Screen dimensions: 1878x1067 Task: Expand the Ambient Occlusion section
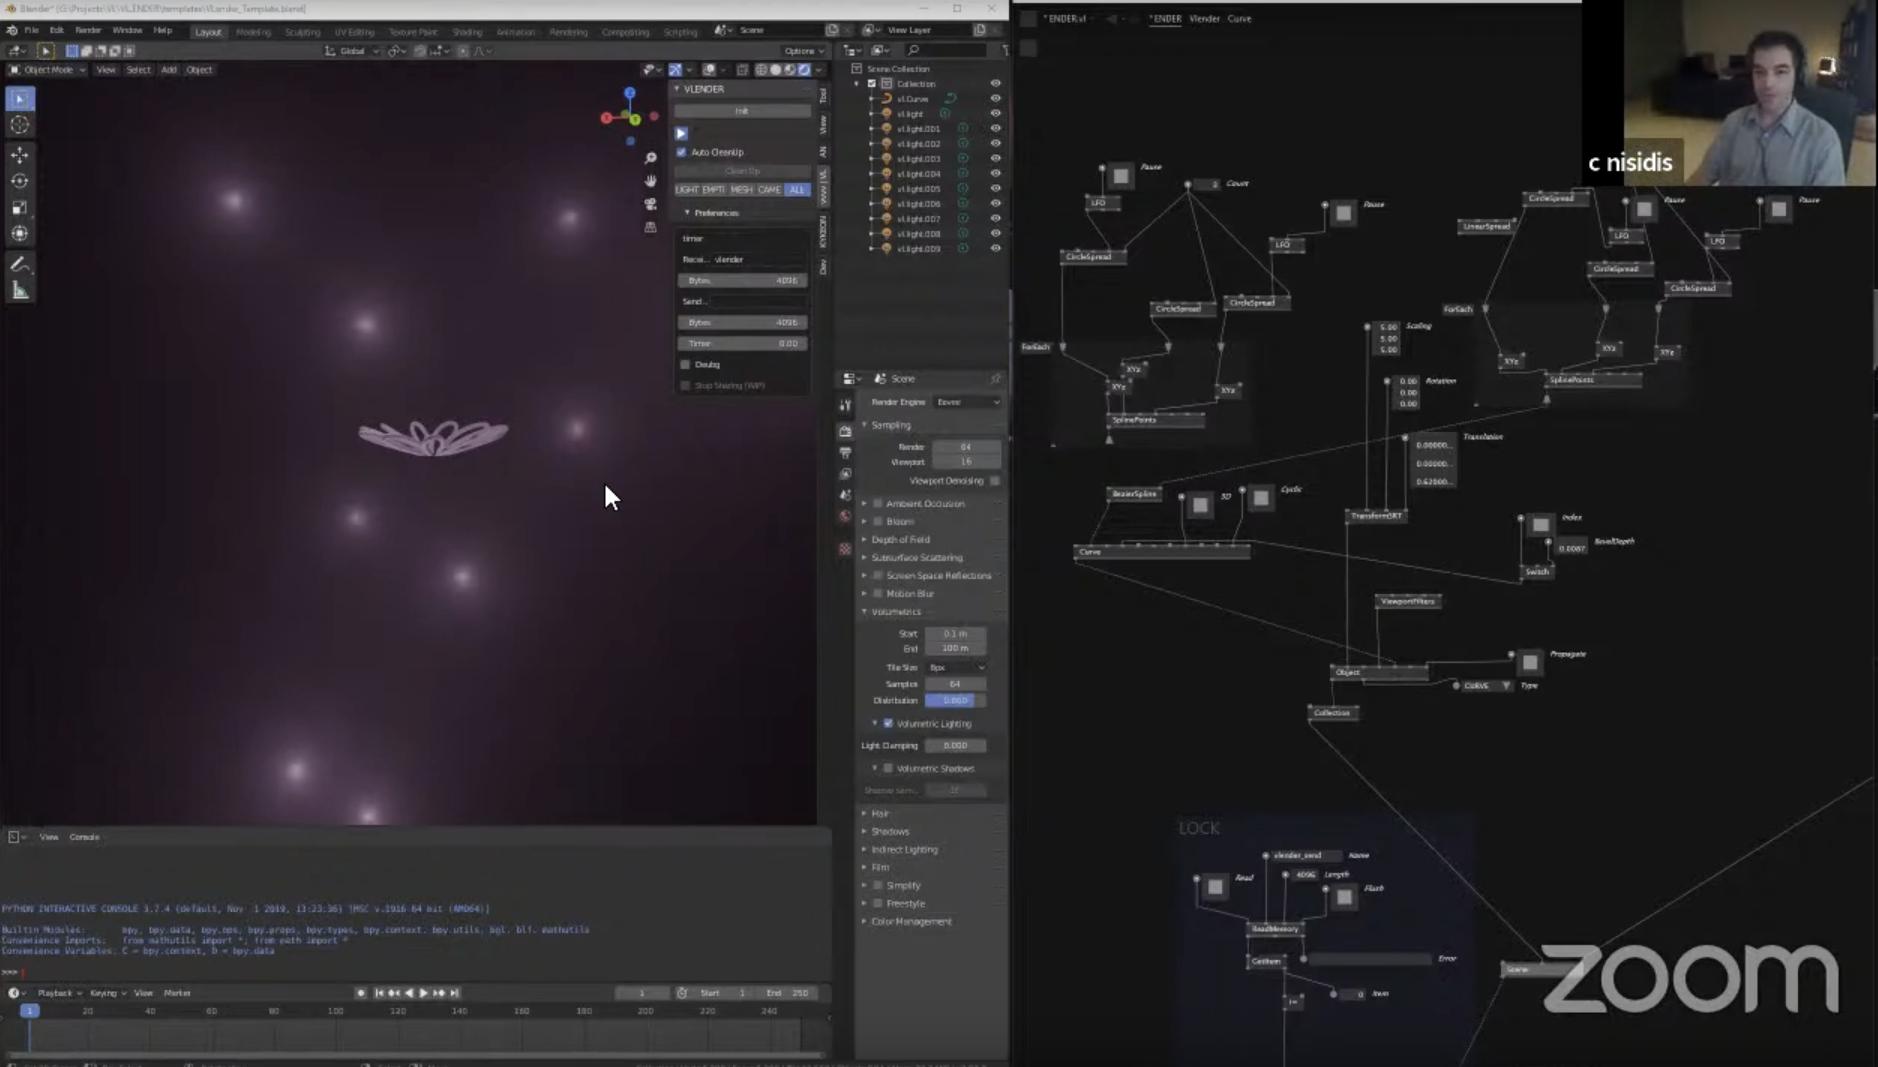[x=865, y=504]
